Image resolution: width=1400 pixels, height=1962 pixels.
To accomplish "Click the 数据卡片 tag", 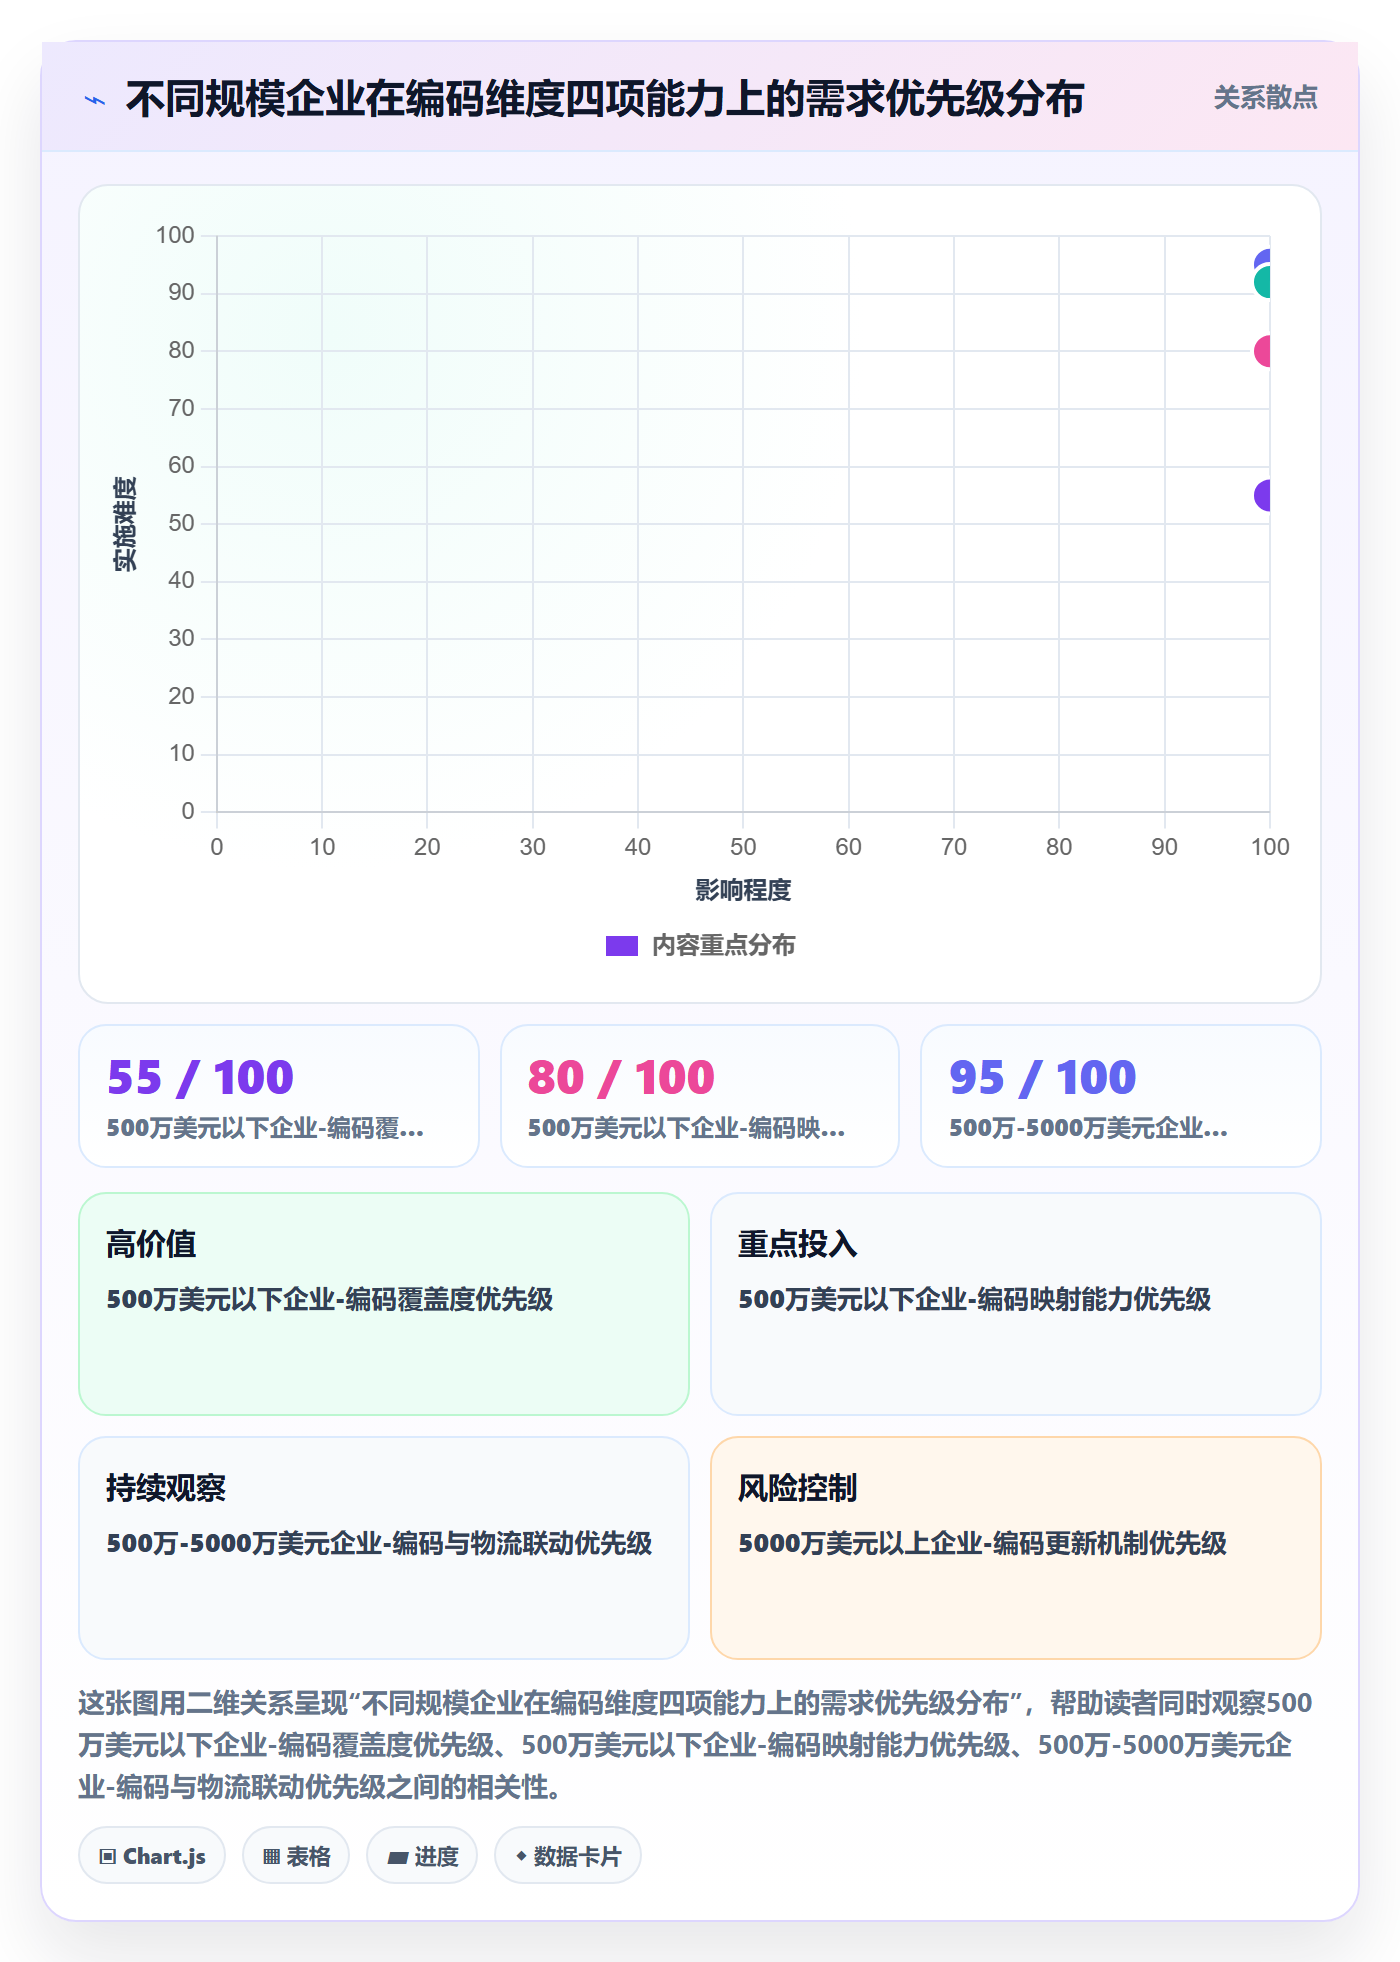I will [568, 1856].
